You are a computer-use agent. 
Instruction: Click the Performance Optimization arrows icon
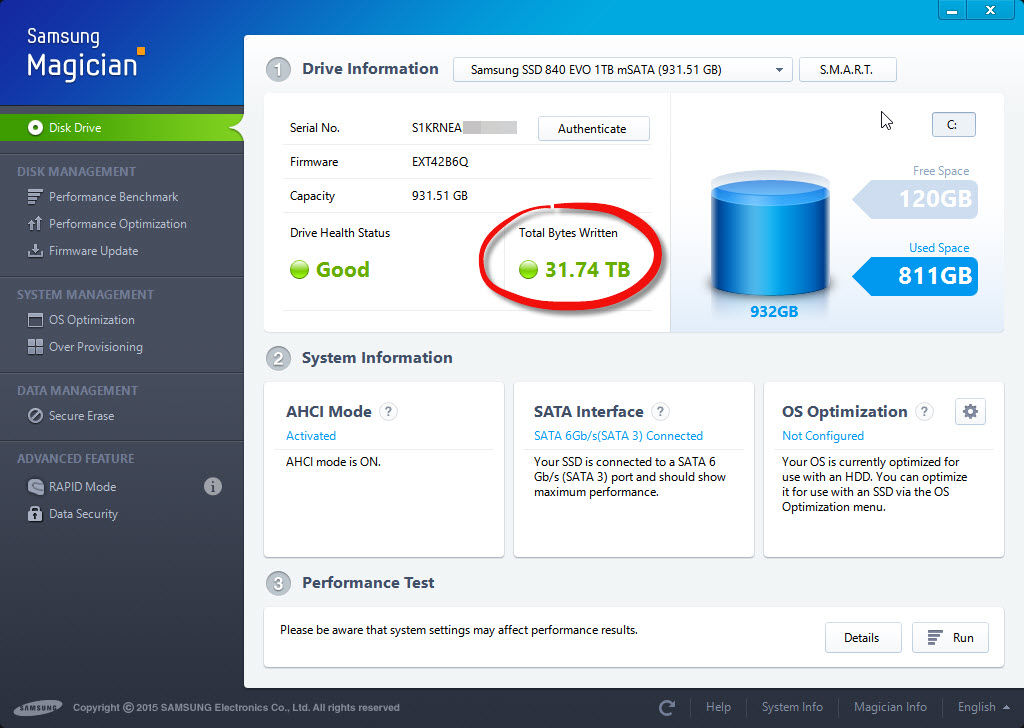point(35,224)
